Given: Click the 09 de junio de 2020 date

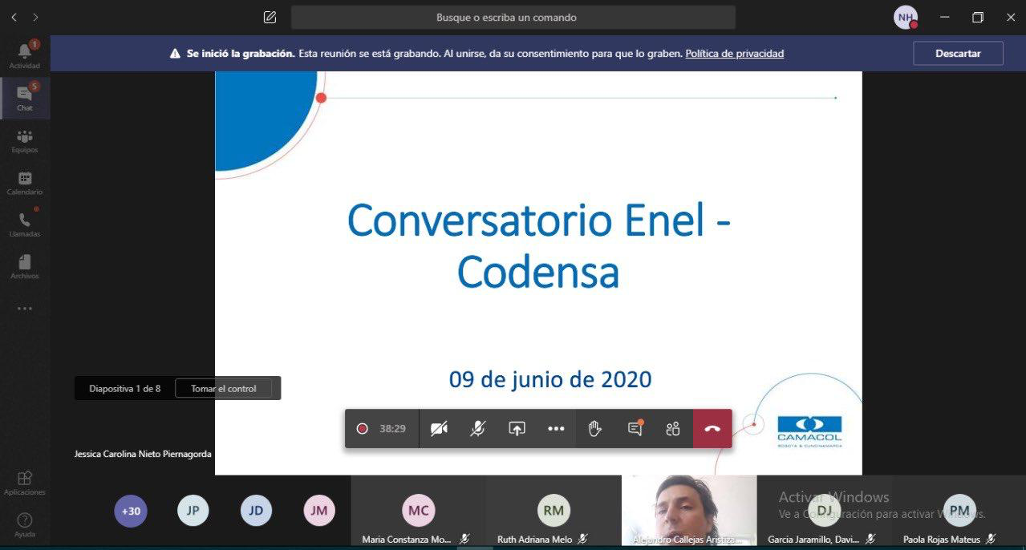Looking at the screenshot, I should (550, 379).
